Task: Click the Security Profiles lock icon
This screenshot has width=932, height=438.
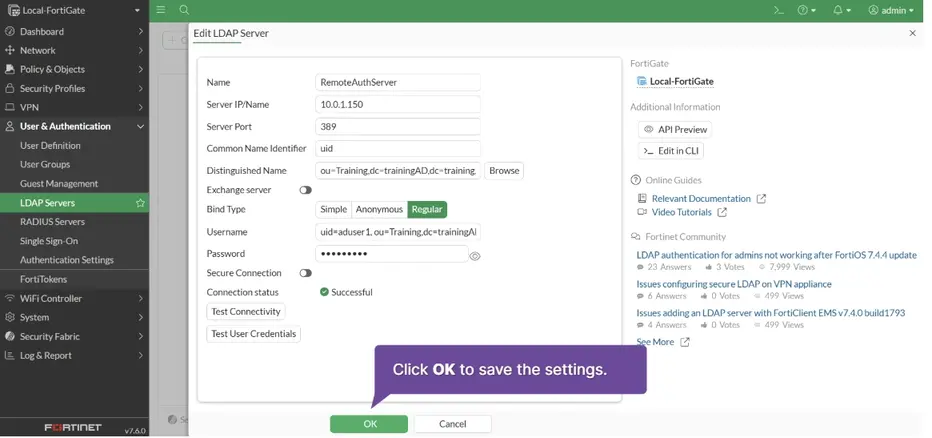Action: (x=10, y=88)
